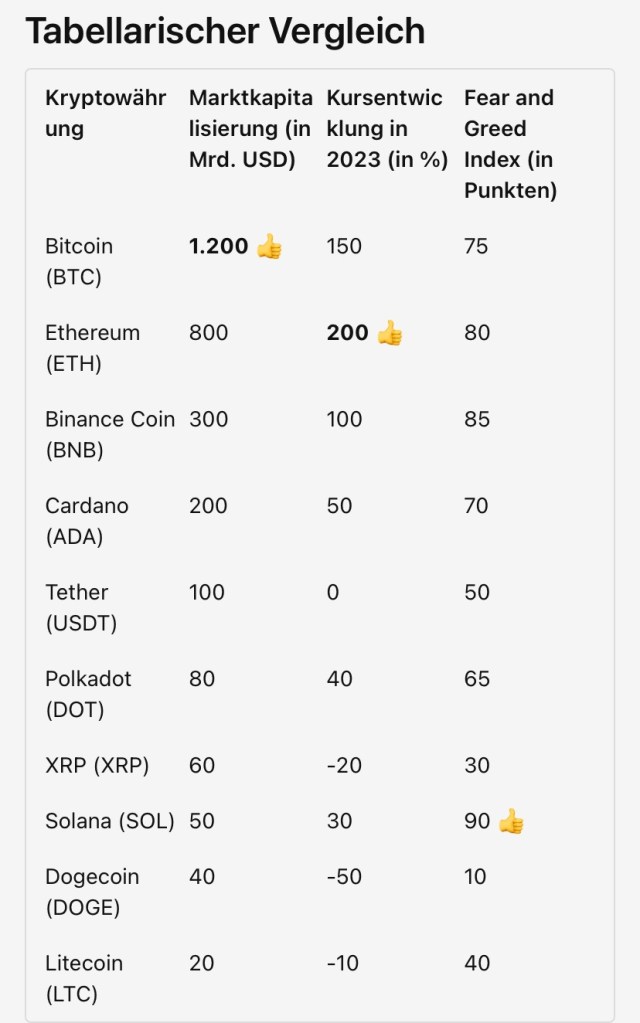Click the thumbs-up emoji beside Bitcoin's 1.200
640x1023 pixels.
[269, 246]
